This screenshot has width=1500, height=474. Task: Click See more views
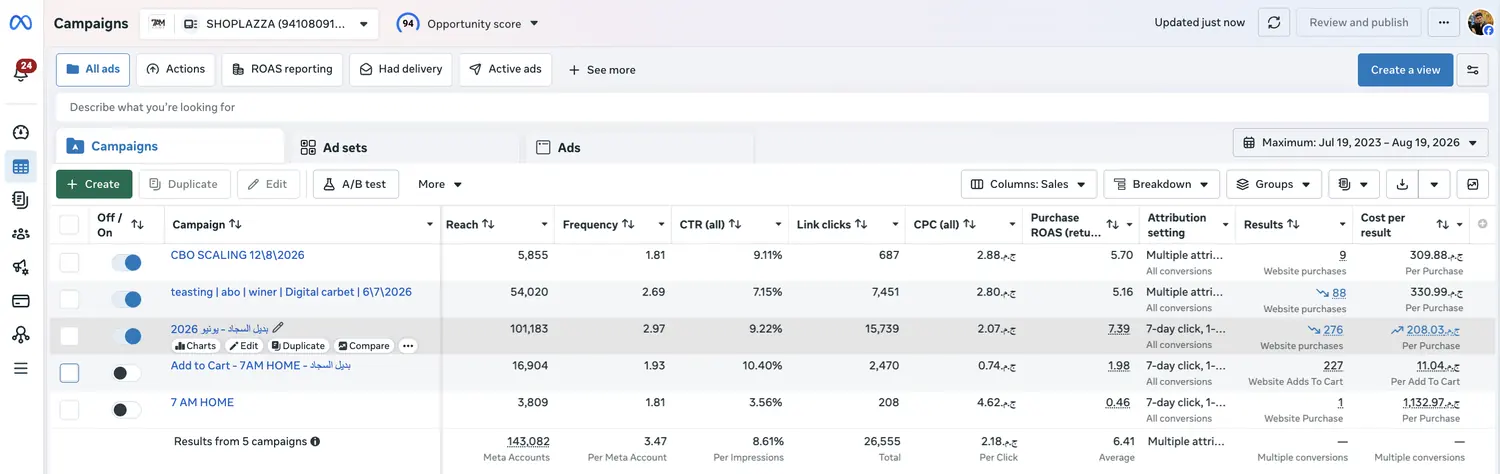(602, 70)
